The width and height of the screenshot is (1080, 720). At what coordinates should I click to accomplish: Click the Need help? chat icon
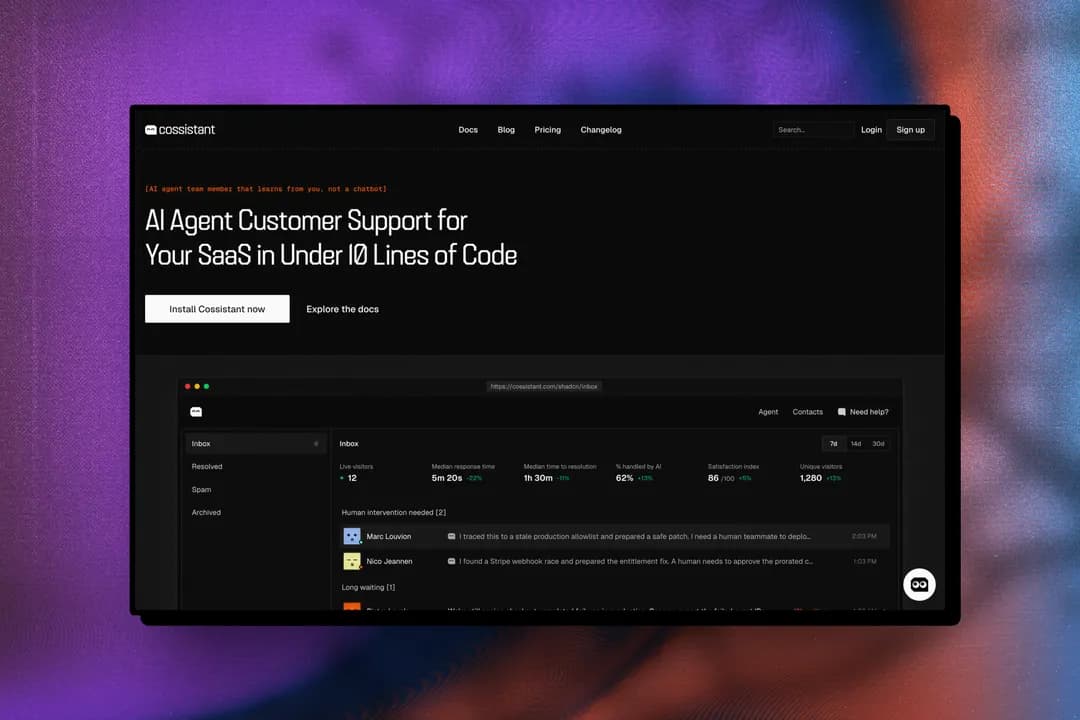click(x=842, y=412)
